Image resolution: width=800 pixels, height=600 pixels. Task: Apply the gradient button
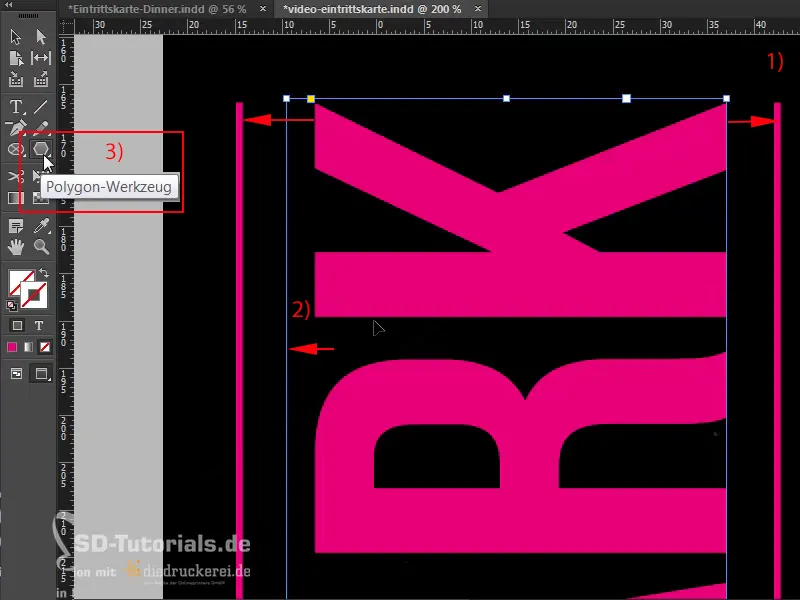click(29, 347)
